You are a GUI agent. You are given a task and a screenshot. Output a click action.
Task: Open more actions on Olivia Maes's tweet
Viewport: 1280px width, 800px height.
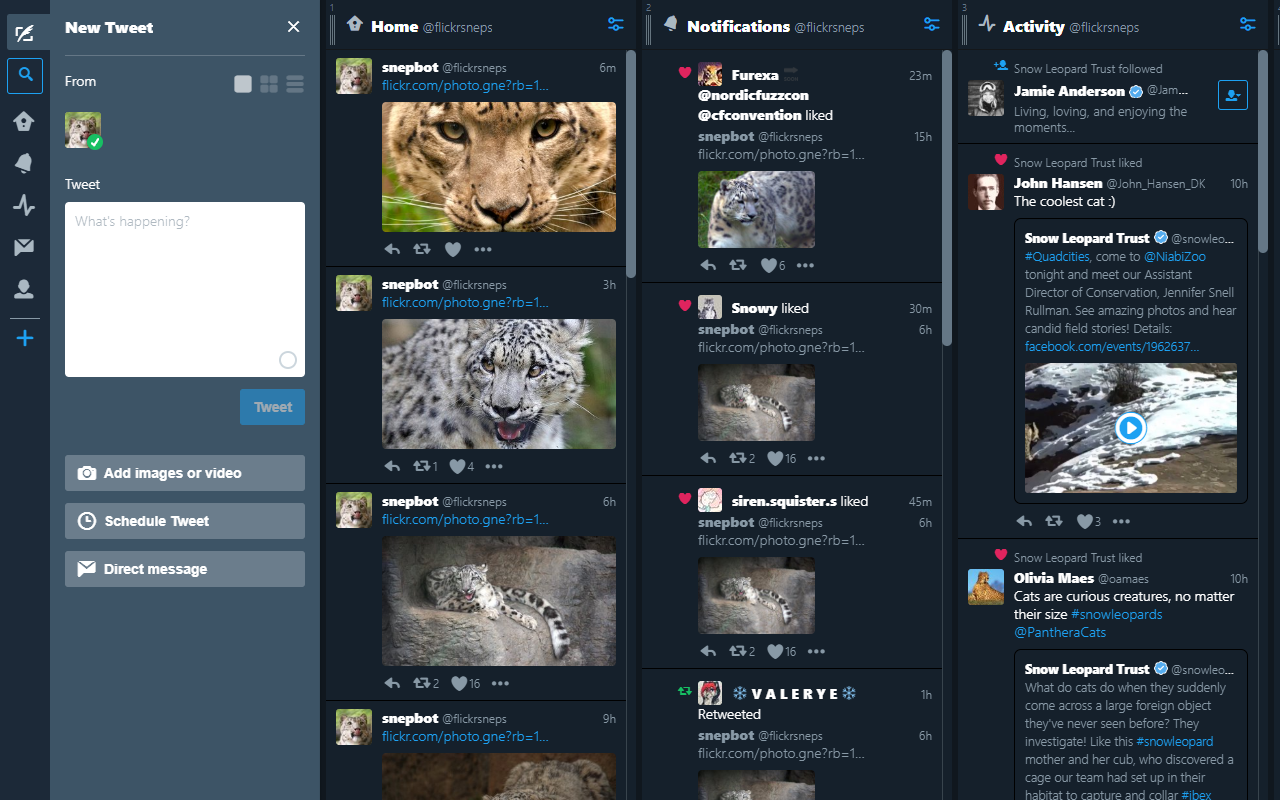click(1121, 521)
